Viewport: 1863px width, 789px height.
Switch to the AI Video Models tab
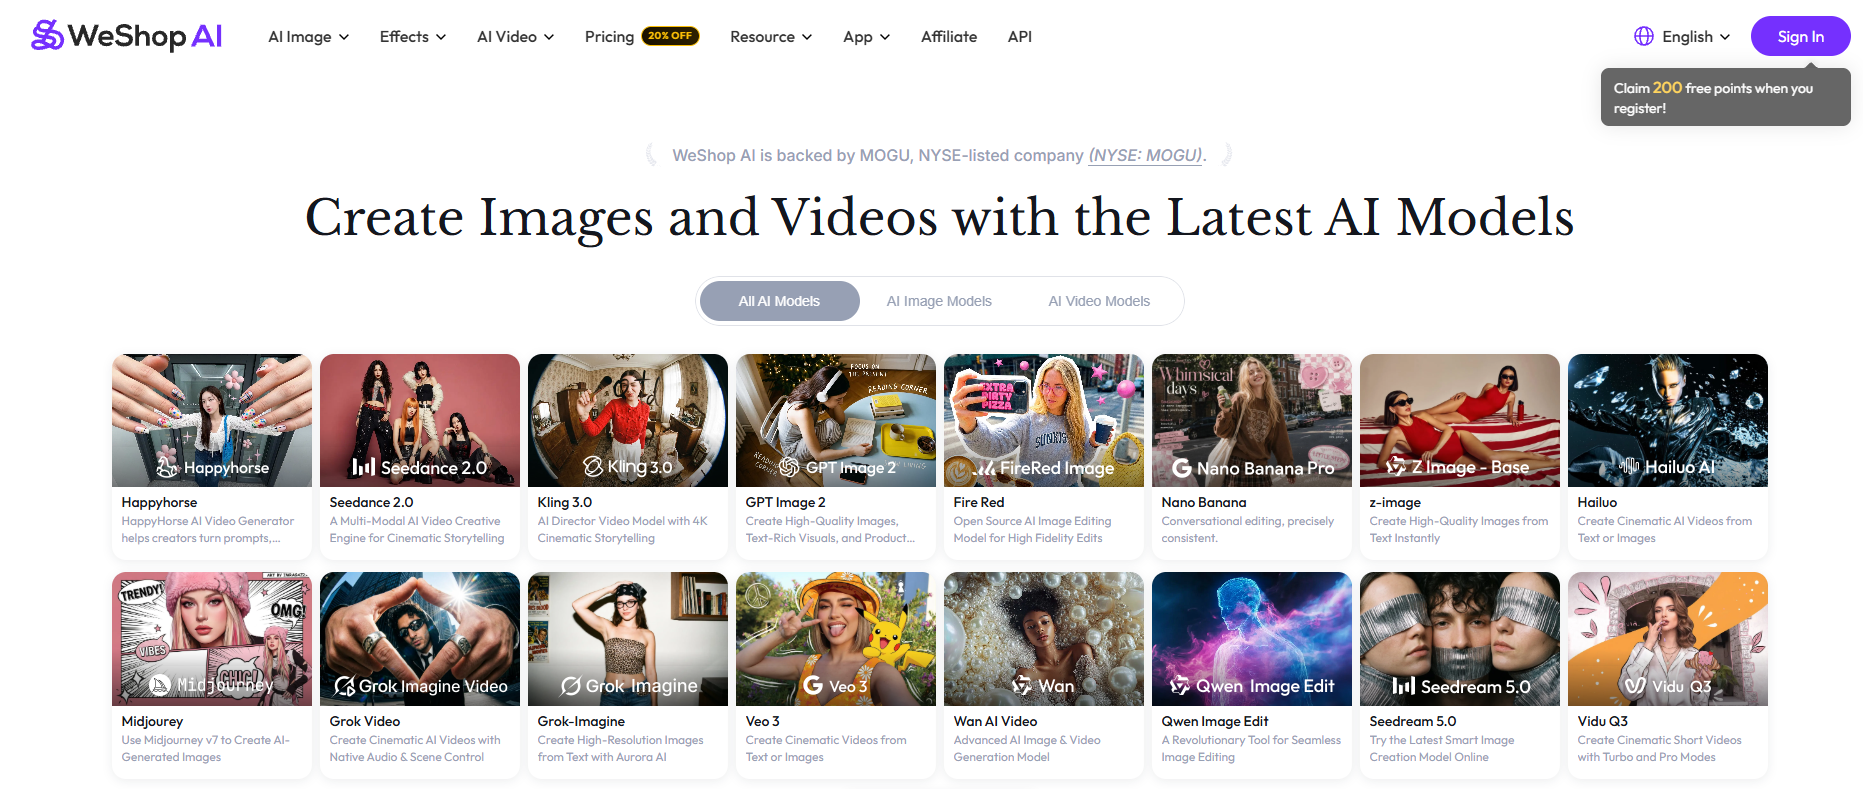pos(1099,301)
